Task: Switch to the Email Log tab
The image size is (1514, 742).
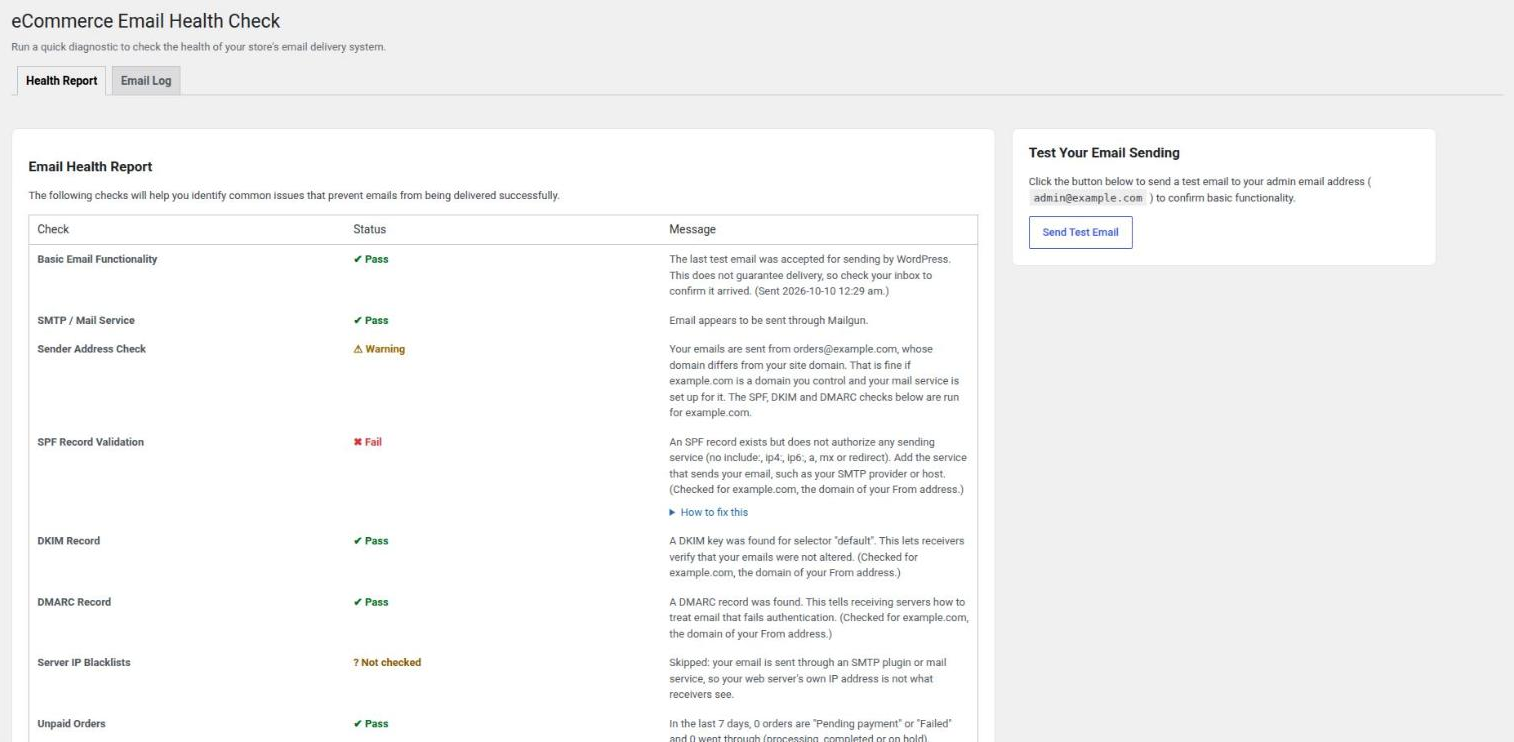Action: 146,81
